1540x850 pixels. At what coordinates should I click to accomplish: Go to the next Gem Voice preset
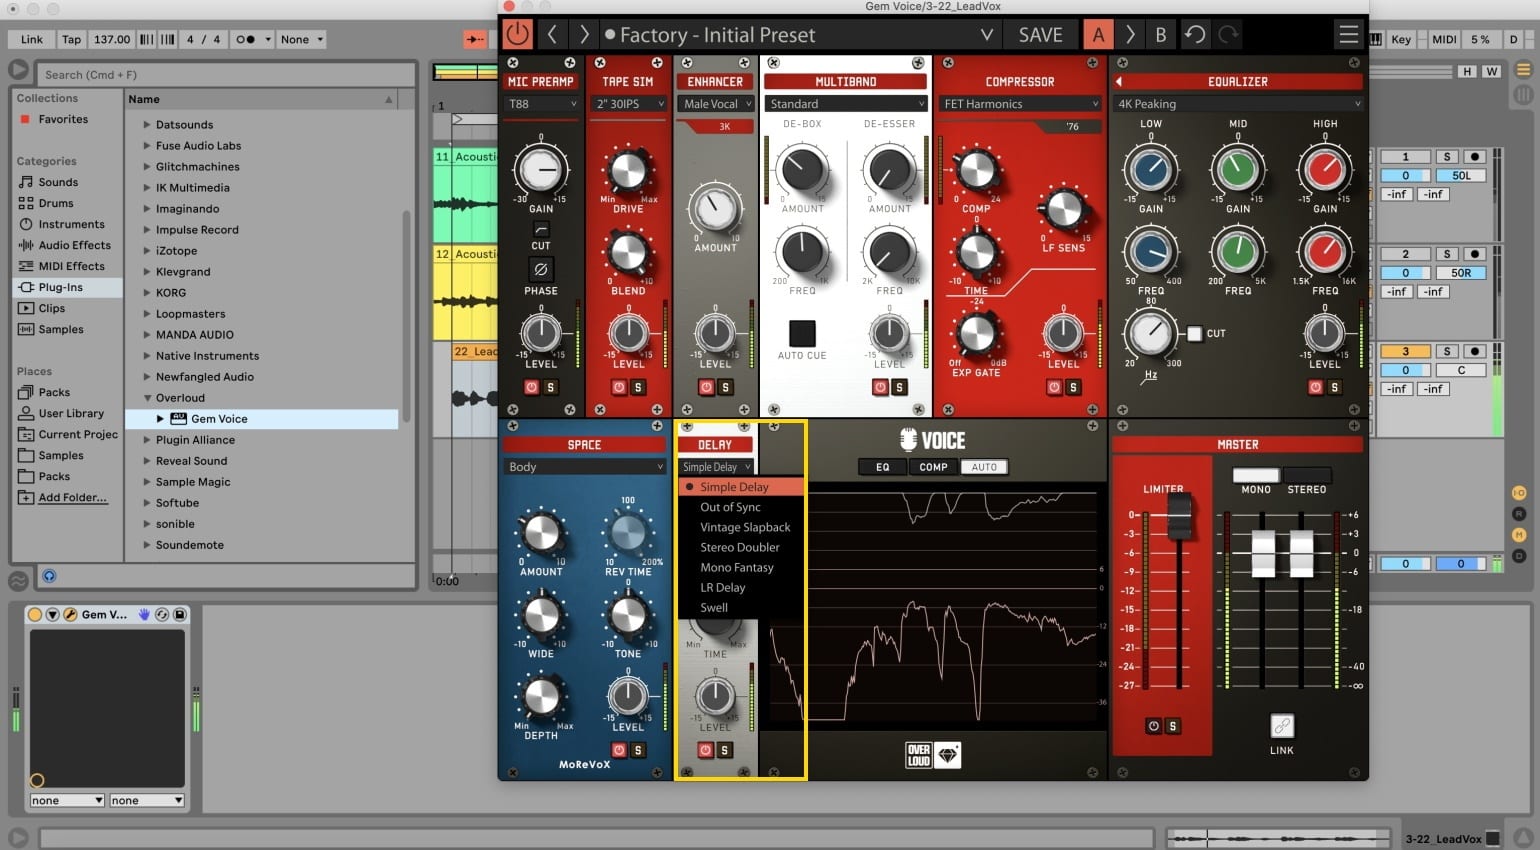pos(585,35)
